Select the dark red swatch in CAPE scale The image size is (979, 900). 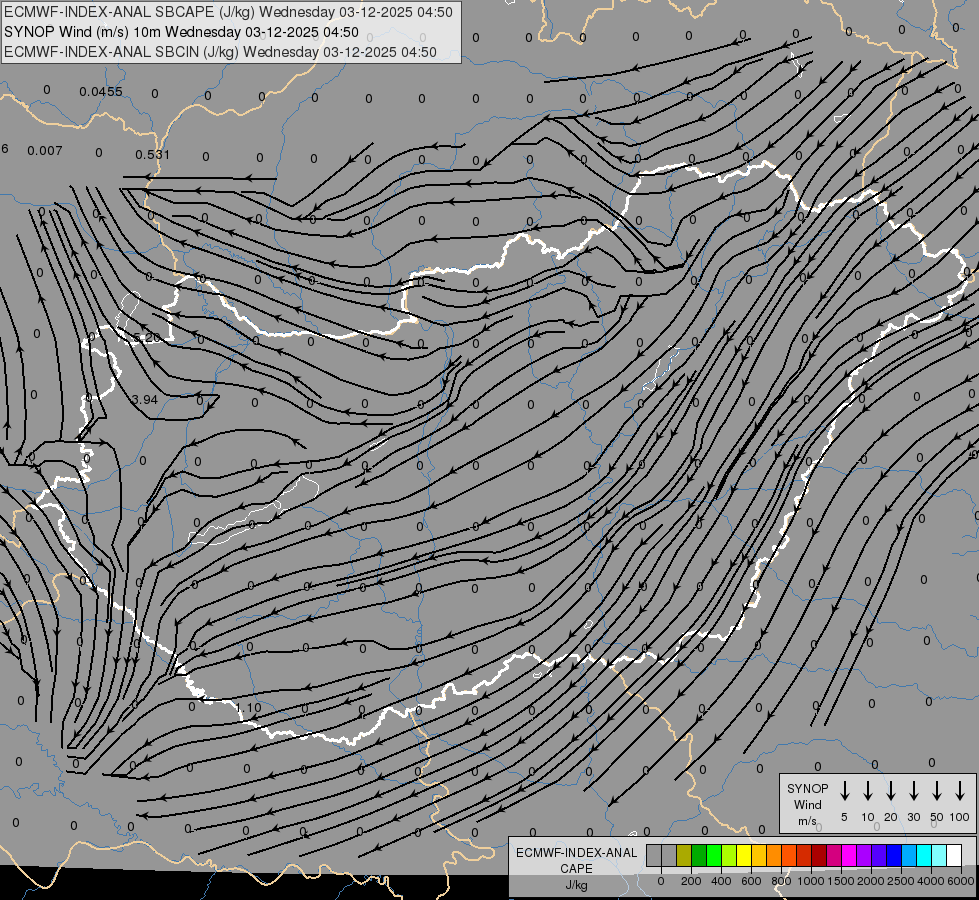pyautogui.click(x=819, y=855)
